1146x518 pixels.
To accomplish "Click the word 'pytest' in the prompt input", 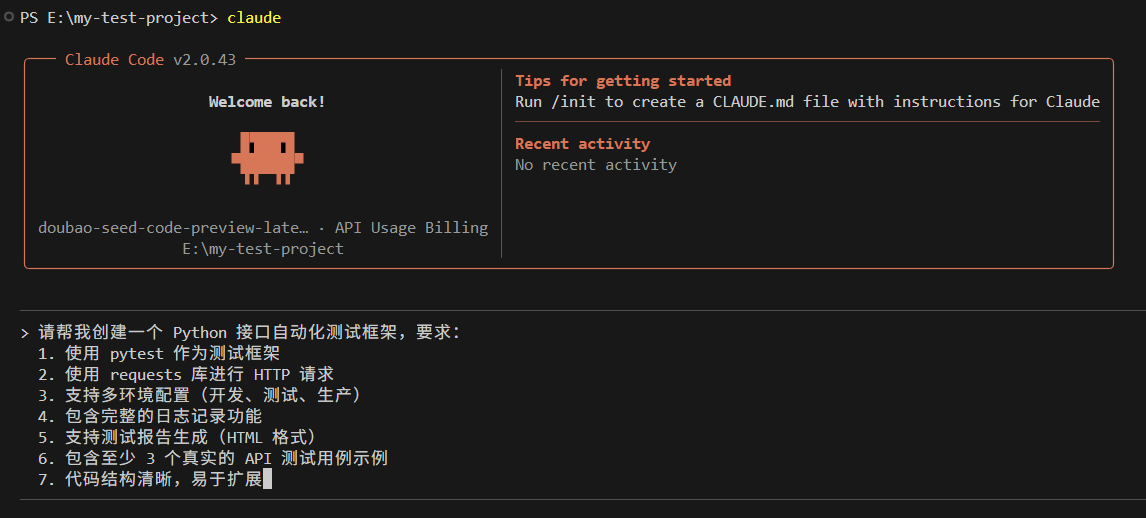I will coord(136,354).
